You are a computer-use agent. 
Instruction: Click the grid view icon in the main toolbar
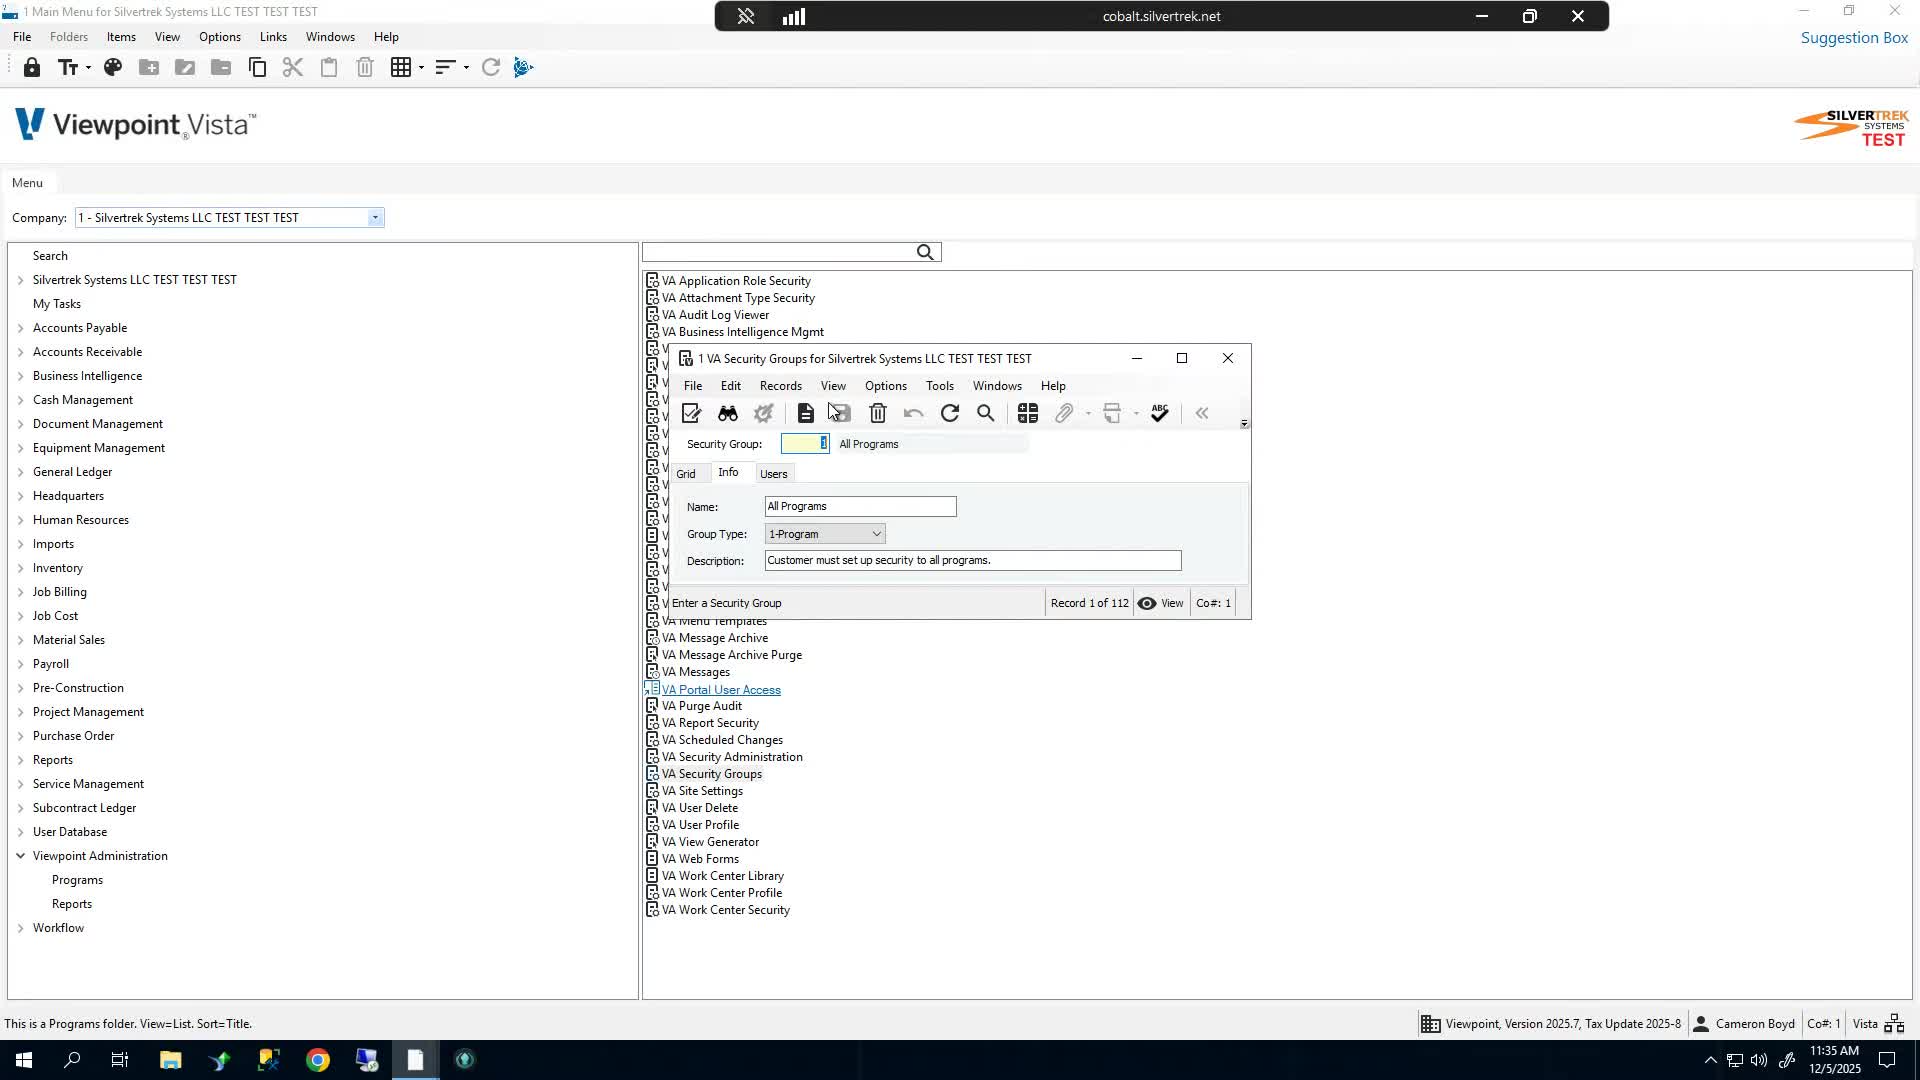(401, 68)
